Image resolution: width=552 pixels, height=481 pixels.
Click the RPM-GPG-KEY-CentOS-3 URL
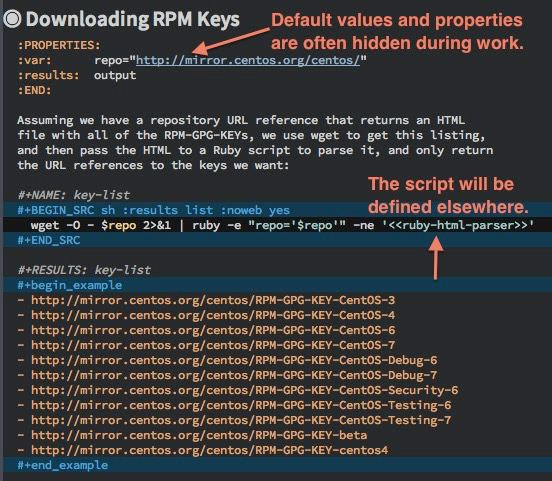213,300
